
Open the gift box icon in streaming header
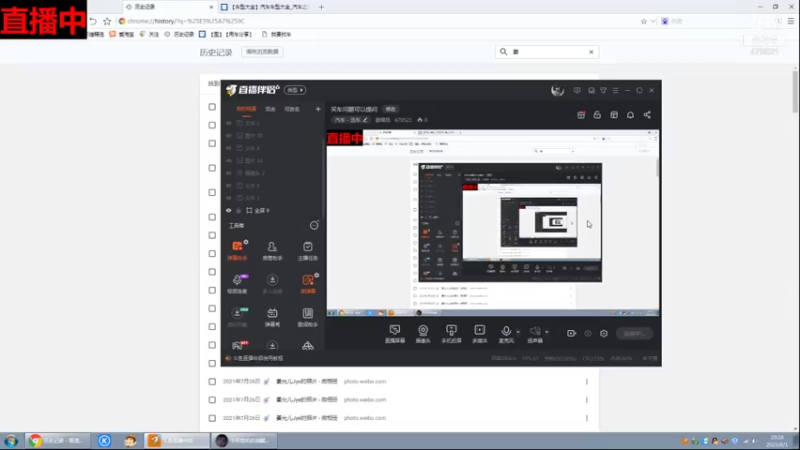click(581, 115)
